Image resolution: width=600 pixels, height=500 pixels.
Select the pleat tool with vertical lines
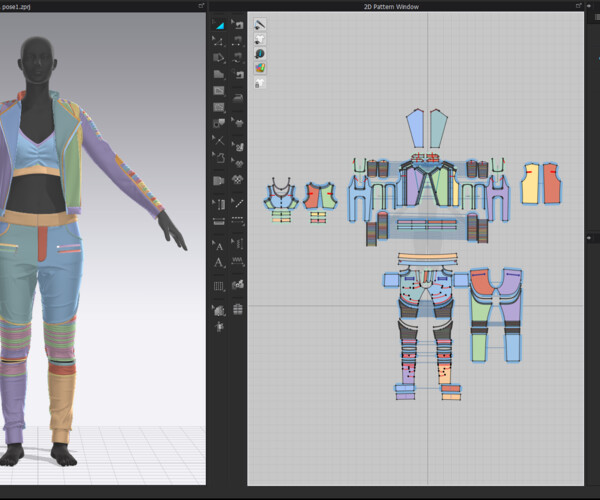219,286
